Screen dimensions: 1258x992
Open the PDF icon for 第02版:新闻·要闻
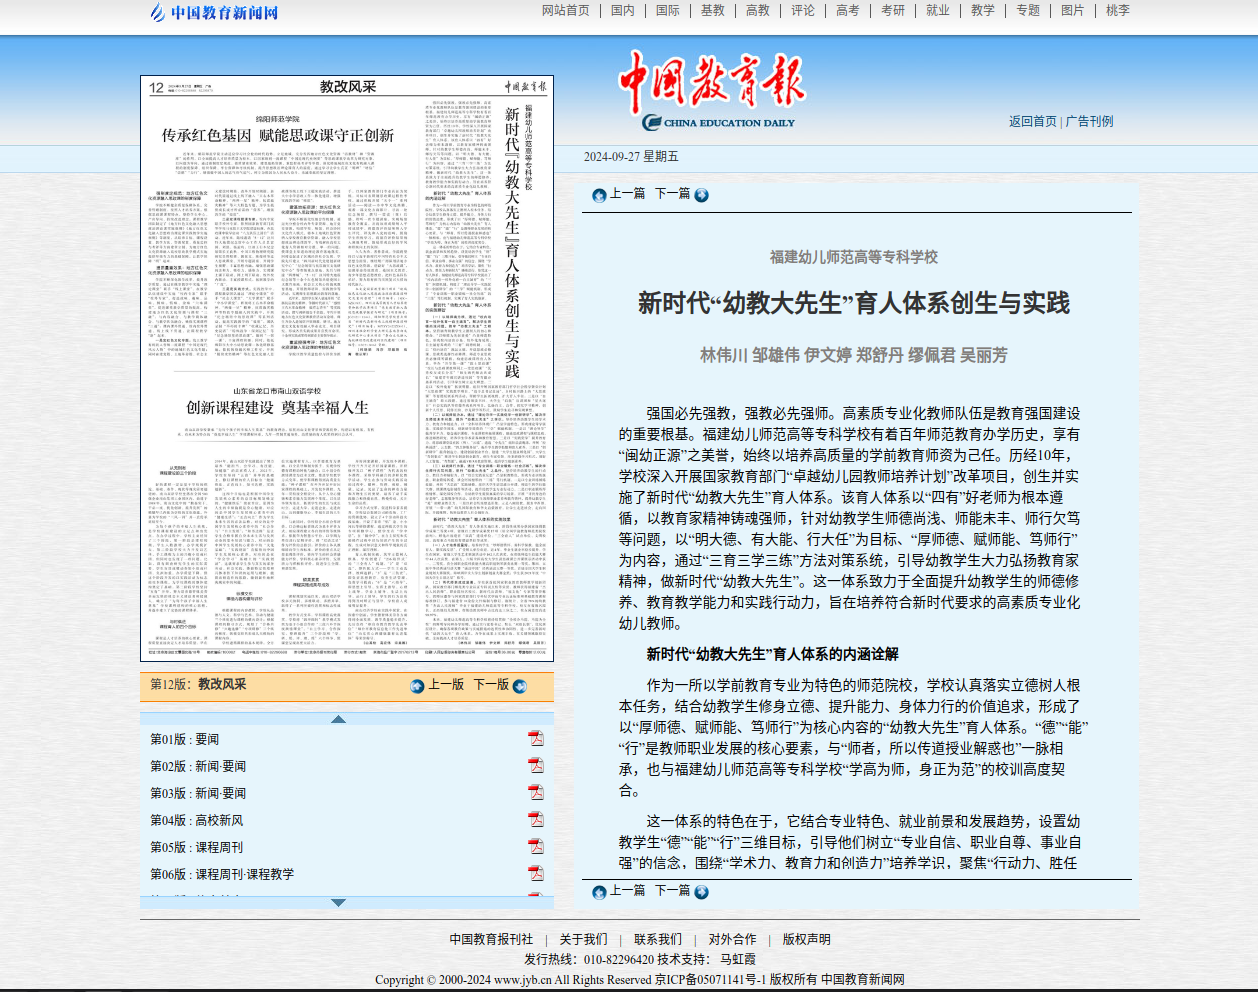(x=536, y=764)
